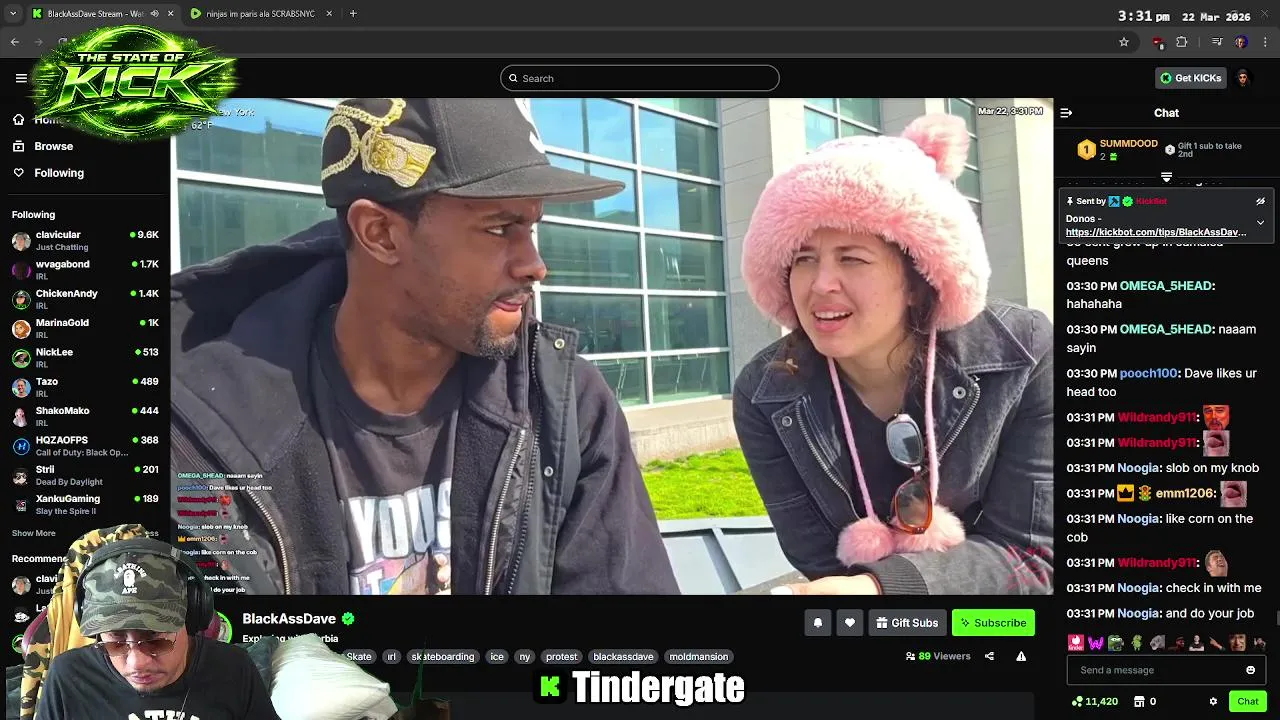Click the chat shop icon
This screenshot has height=720, width=1280.
(1138, 702)
